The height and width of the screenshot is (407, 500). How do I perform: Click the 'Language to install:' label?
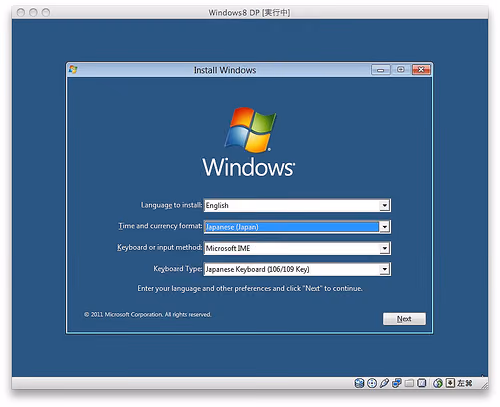(171, 205)
